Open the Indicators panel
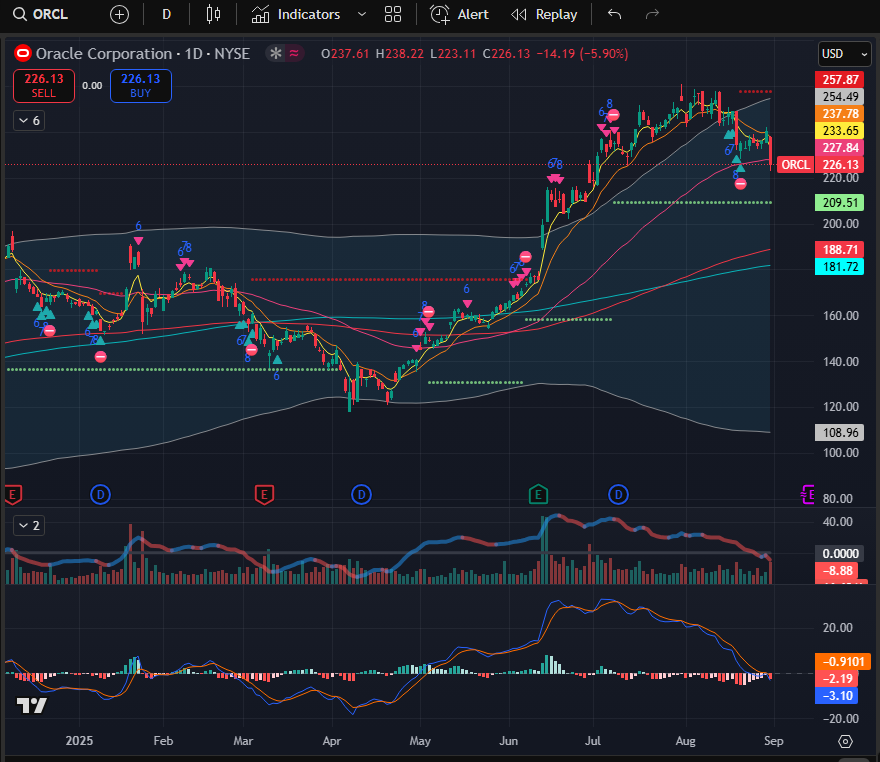Image resolution: width=880 pixels, height=762 pixels. point(297,14)
